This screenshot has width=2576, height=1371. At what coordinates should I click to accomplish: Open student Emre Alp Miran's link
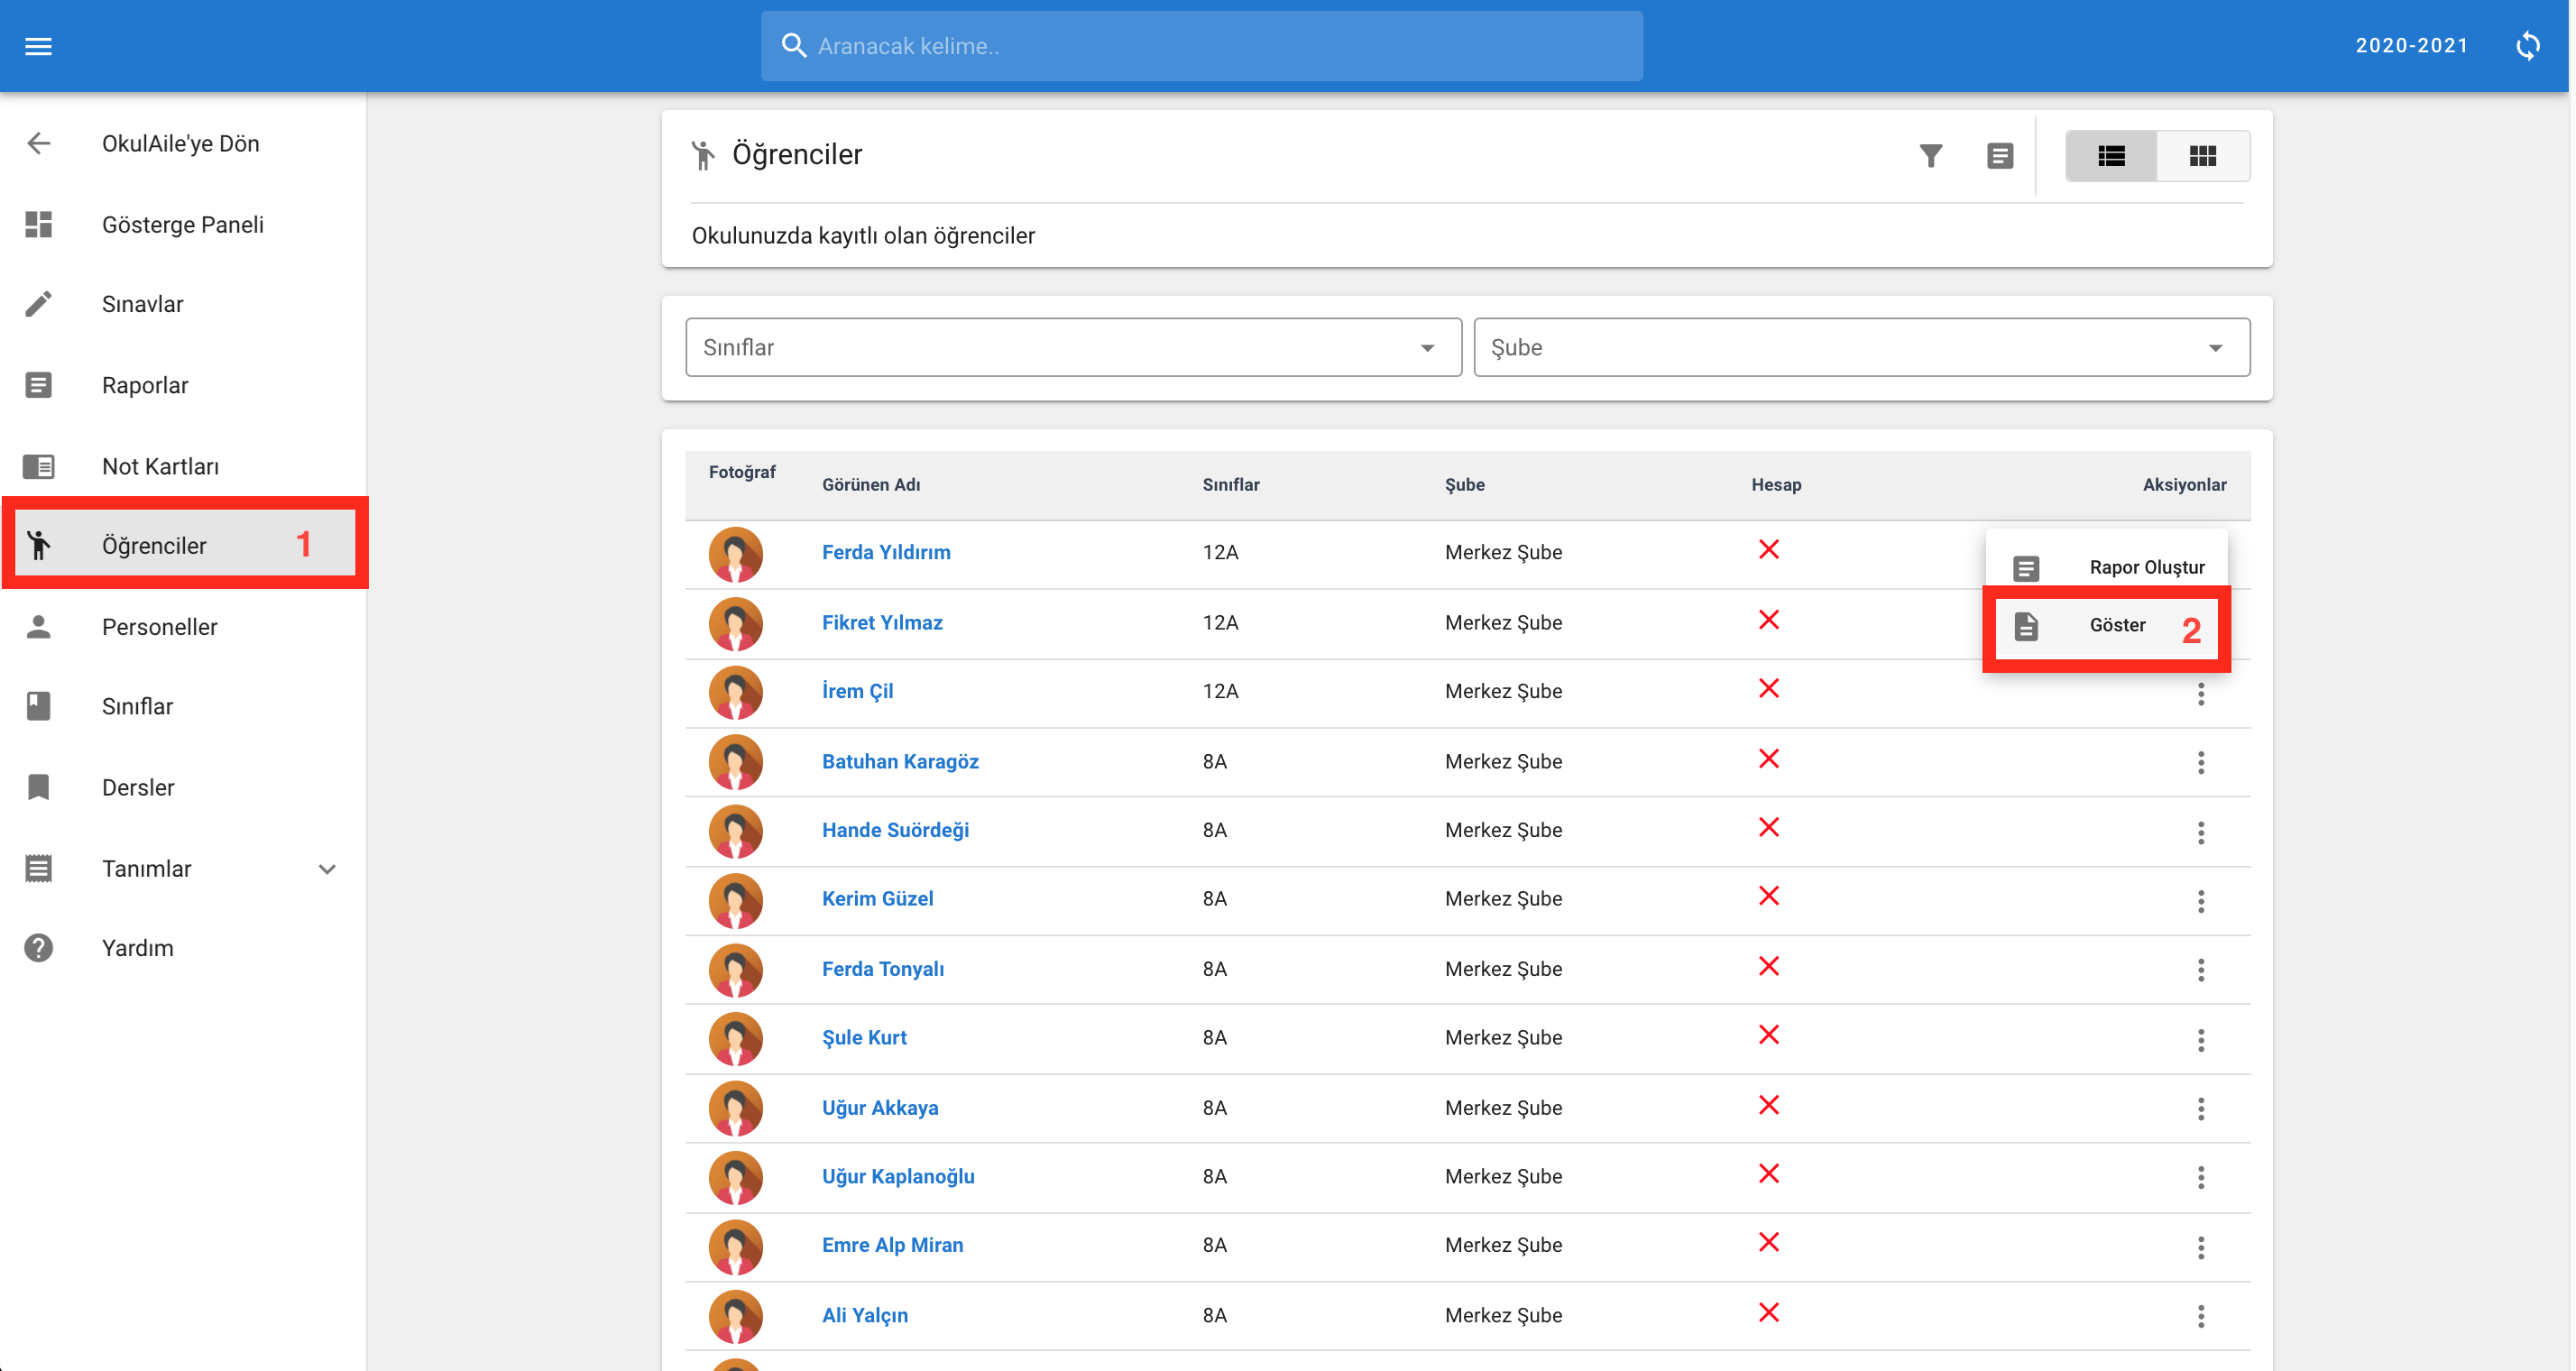892,1245
